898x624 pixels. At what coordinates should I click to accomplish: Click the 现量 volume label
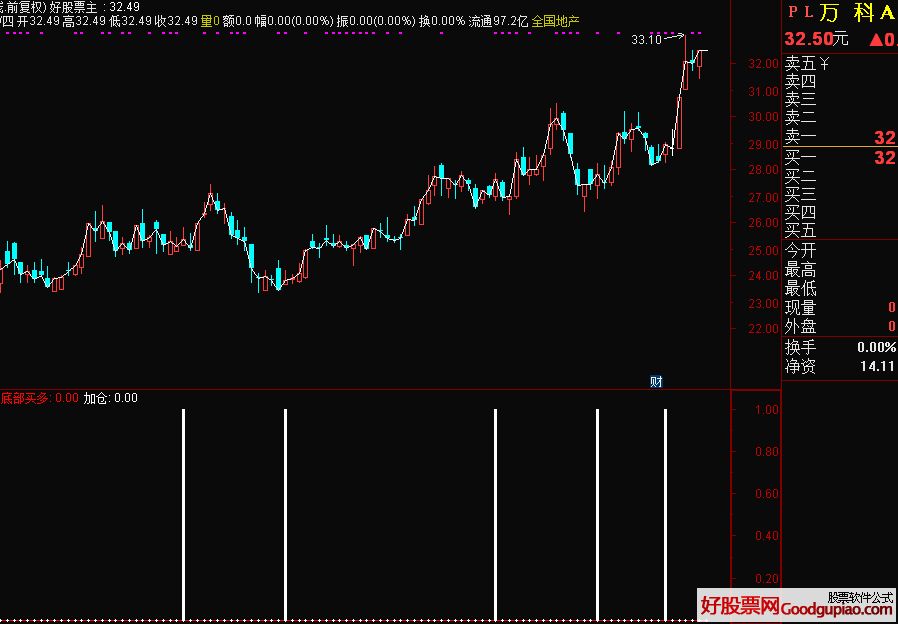800,308
